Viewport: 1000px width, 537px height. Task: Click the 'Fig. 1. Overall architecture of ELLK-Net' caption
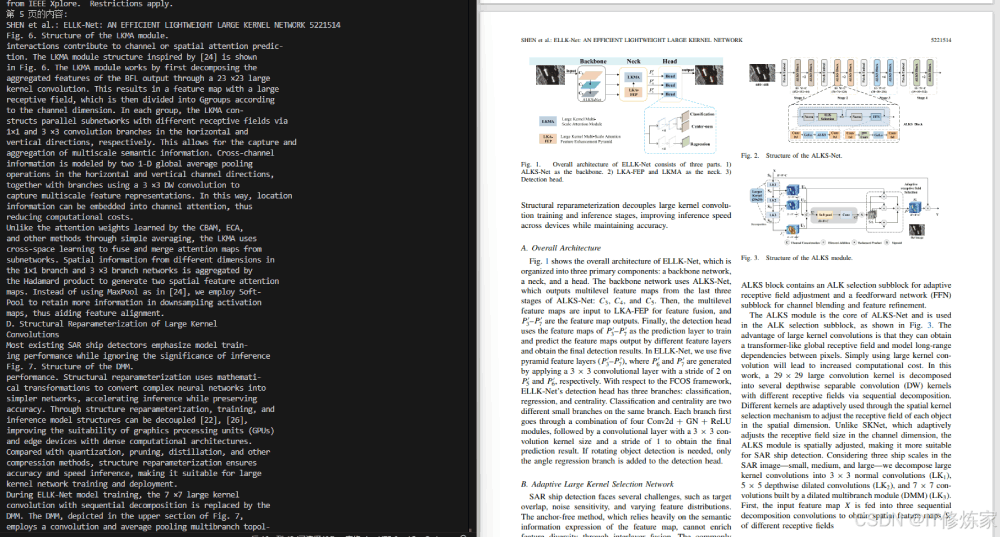pos(626,172)
